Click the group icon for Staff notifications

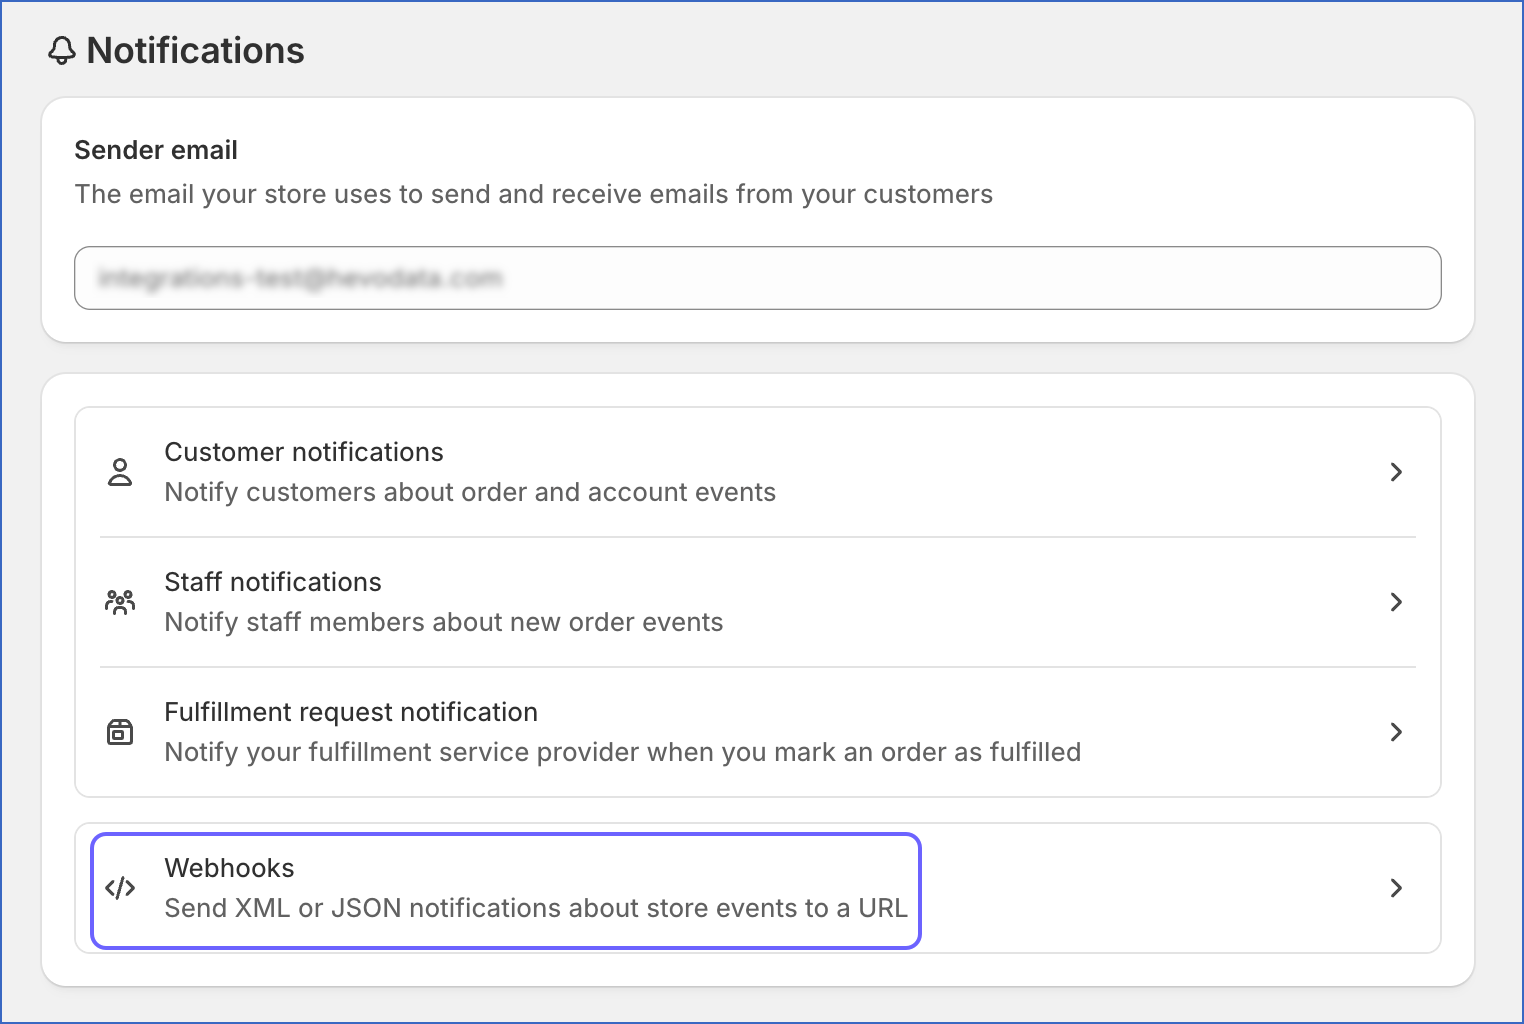(x=120, y=602)
